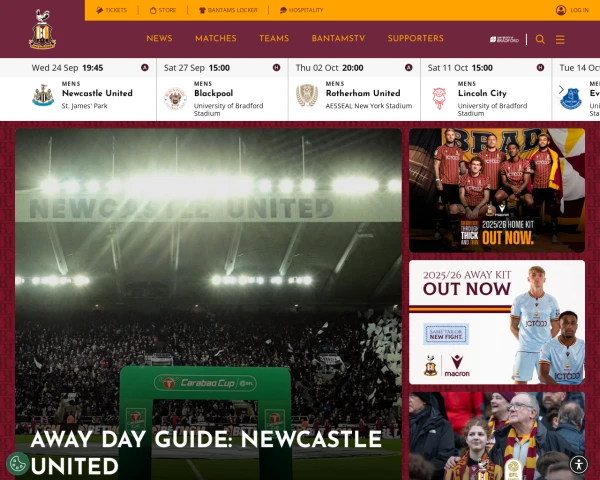Open the Supporters navigation menu
Viewport: 600px width, 480px height.
point(416,39)
